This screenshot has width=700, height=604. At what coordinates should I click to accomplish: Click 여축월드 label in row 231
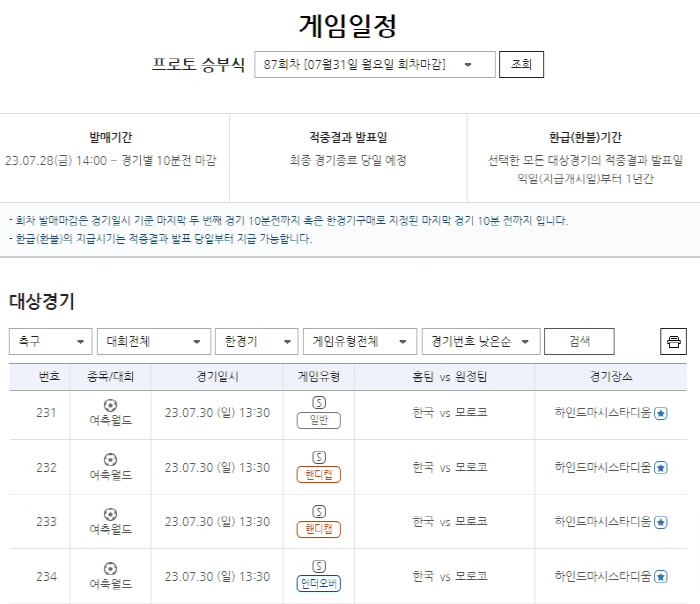(111, 421)
